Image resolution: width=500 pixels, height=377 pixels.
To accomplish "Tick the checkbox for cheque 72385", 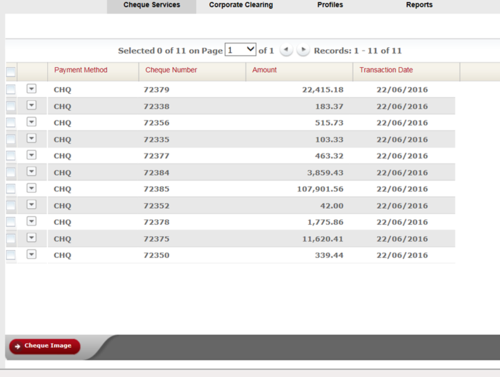I will click(11, 189).
